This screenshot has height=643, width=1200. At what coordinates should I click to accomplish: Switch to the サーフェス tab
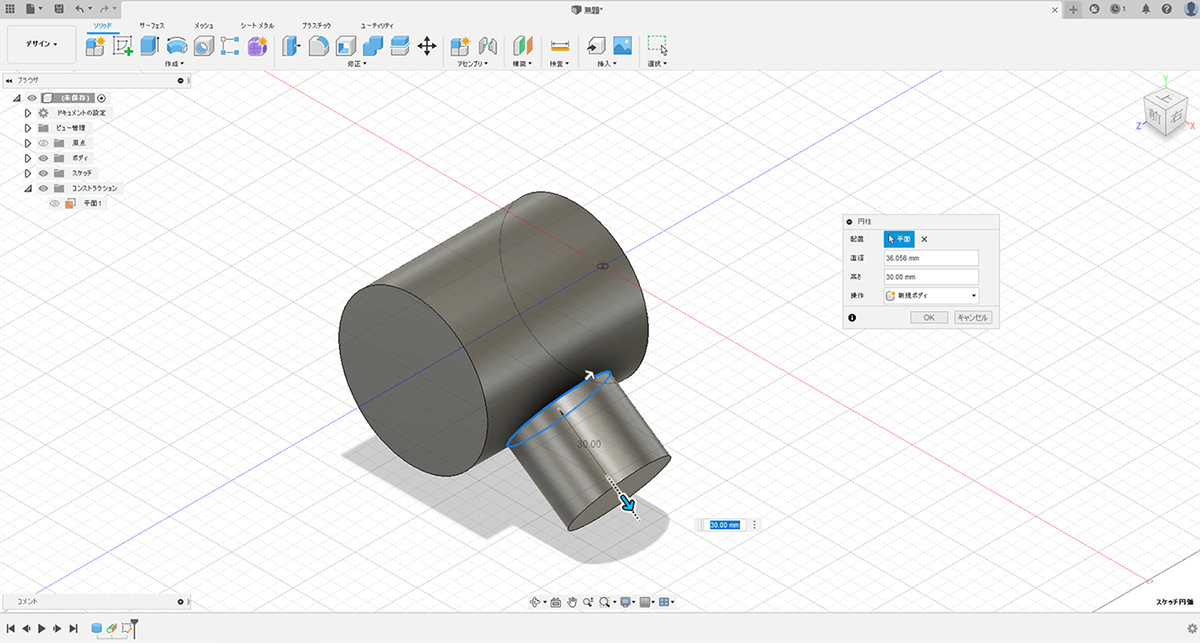153,24
